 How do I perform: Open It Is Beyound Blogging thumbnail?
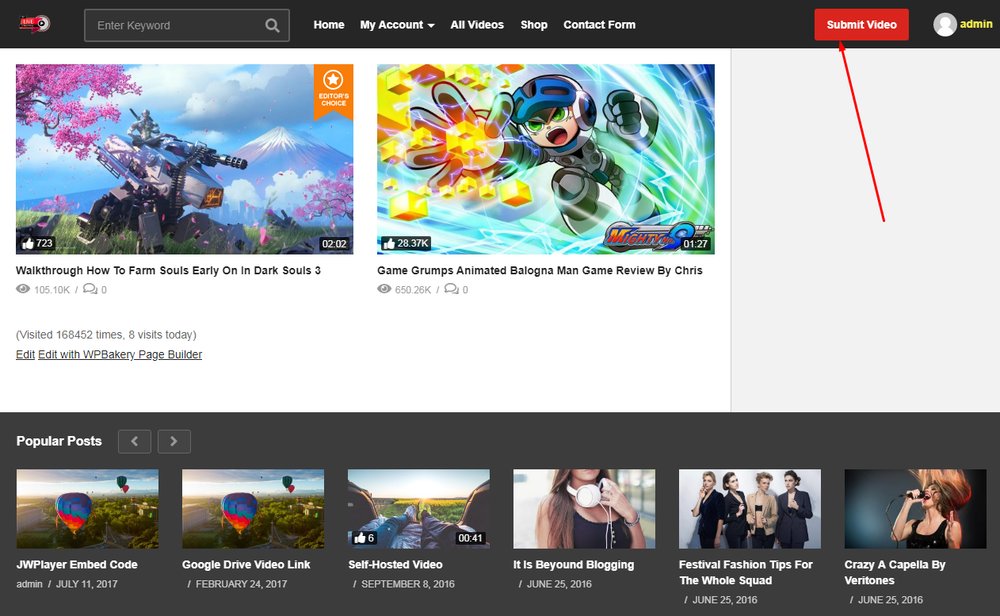pyautogui.click(x=584, y=509)
